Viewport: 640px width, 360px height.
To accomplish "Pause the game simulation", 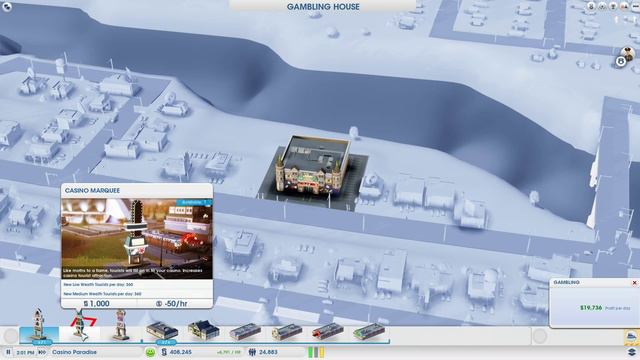I will [x=8, y=352].
